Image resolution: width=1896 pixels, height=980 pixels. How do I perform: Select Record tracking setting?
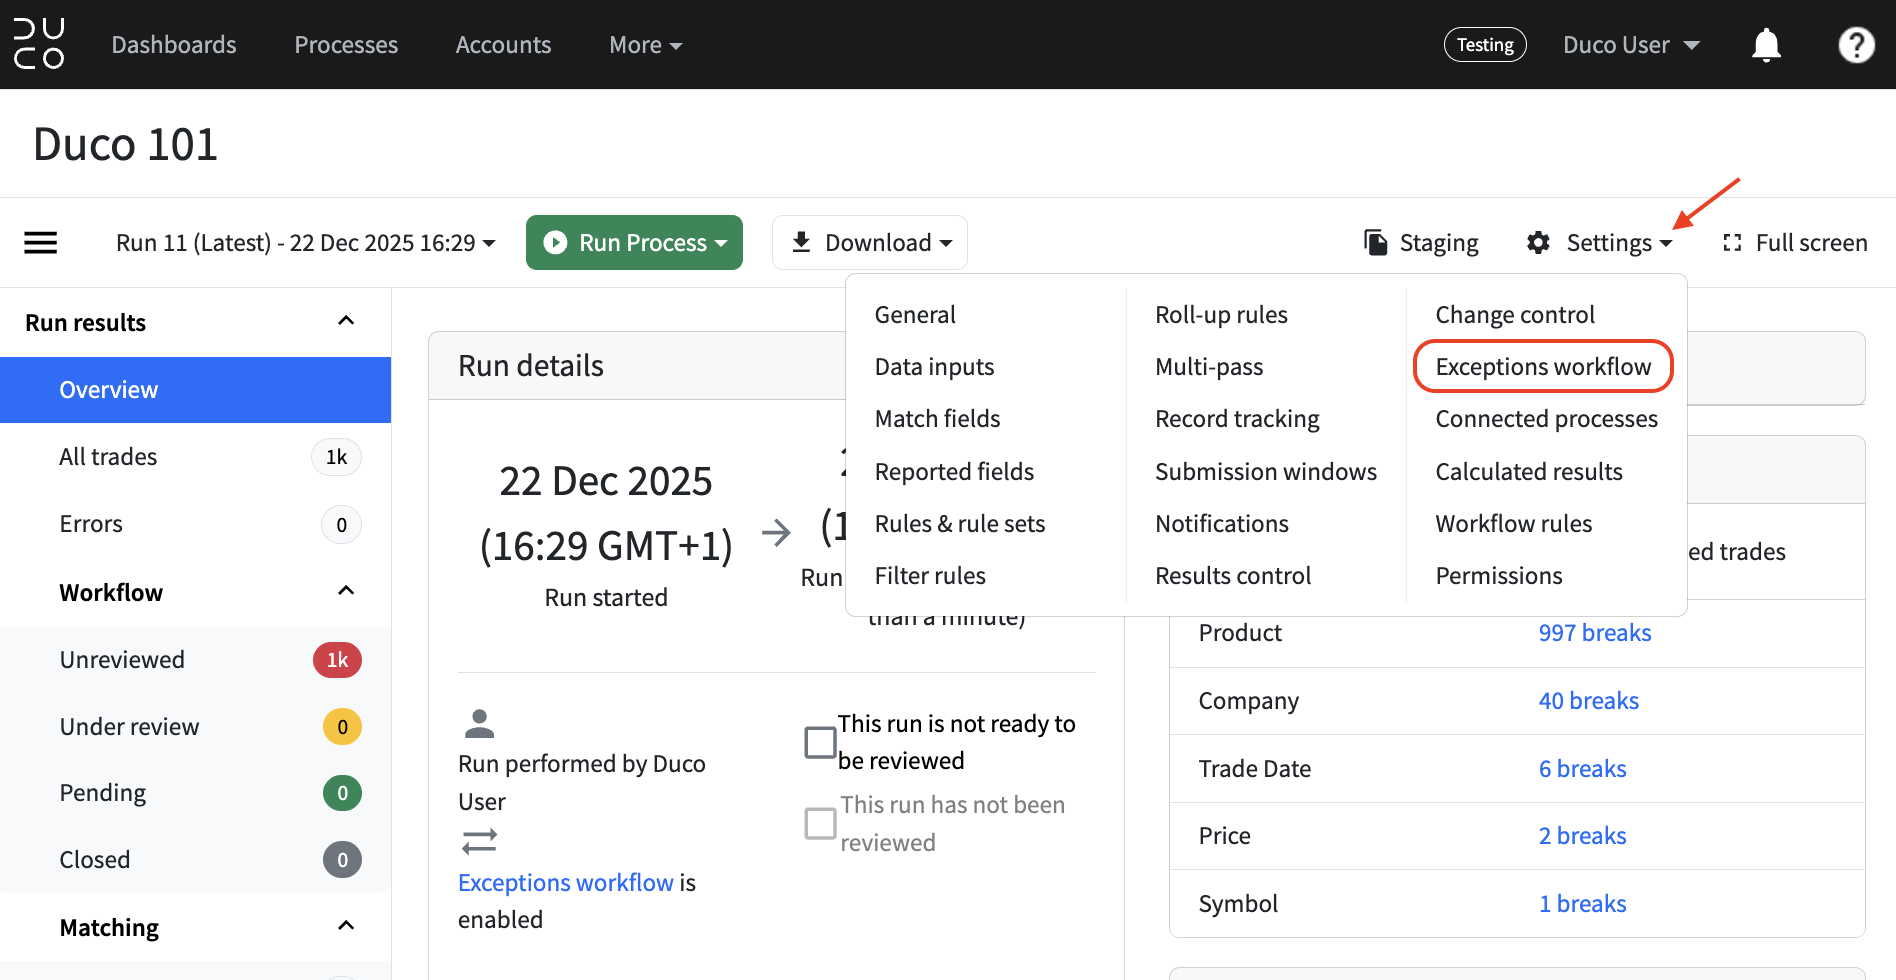pos(1237,419)
